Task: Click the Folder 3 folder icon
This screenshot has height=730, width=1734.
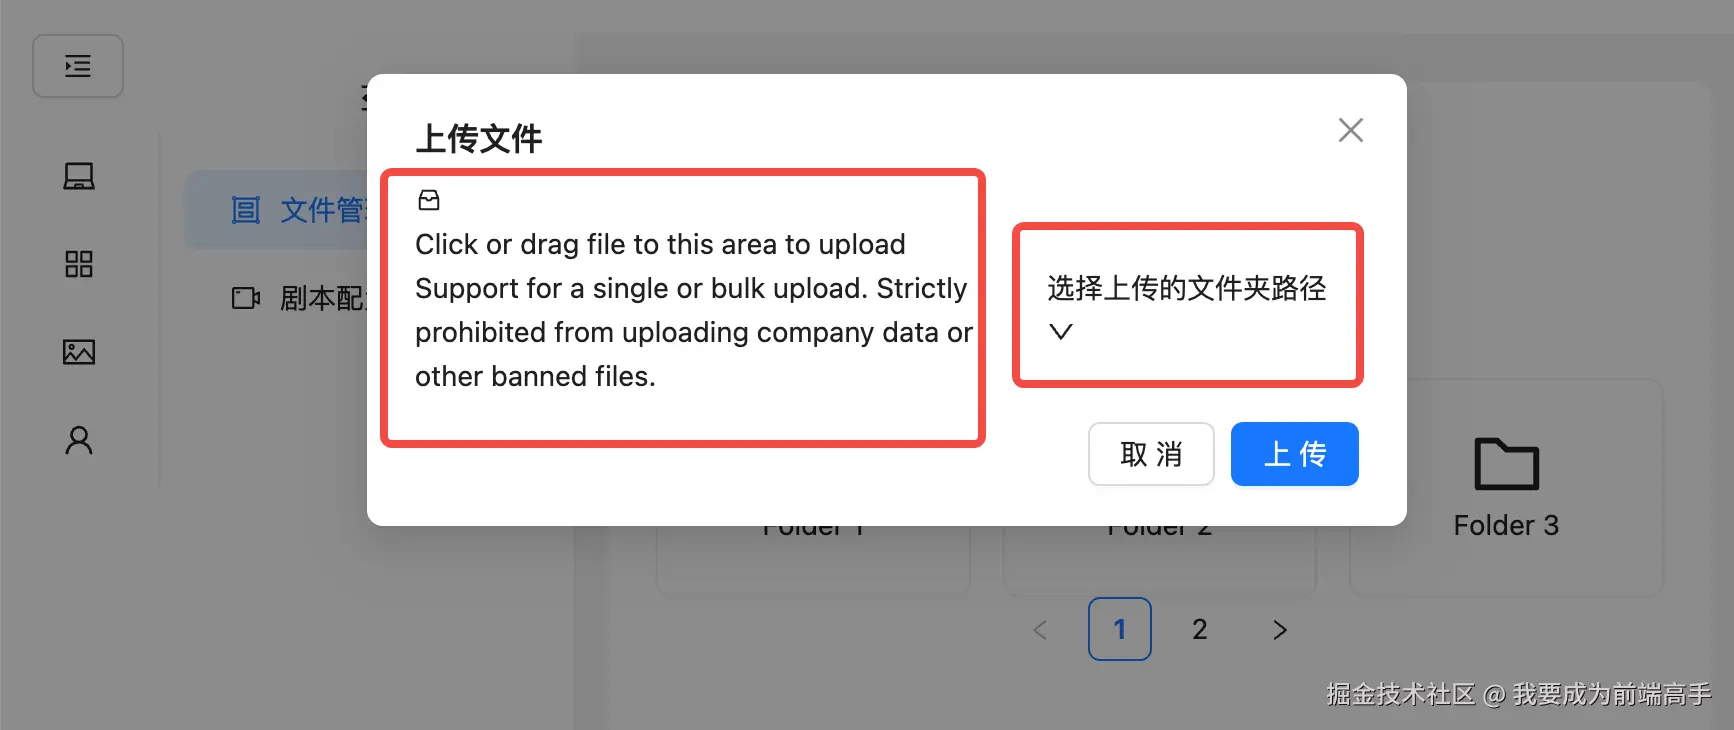Action: tap(1506, 464)
